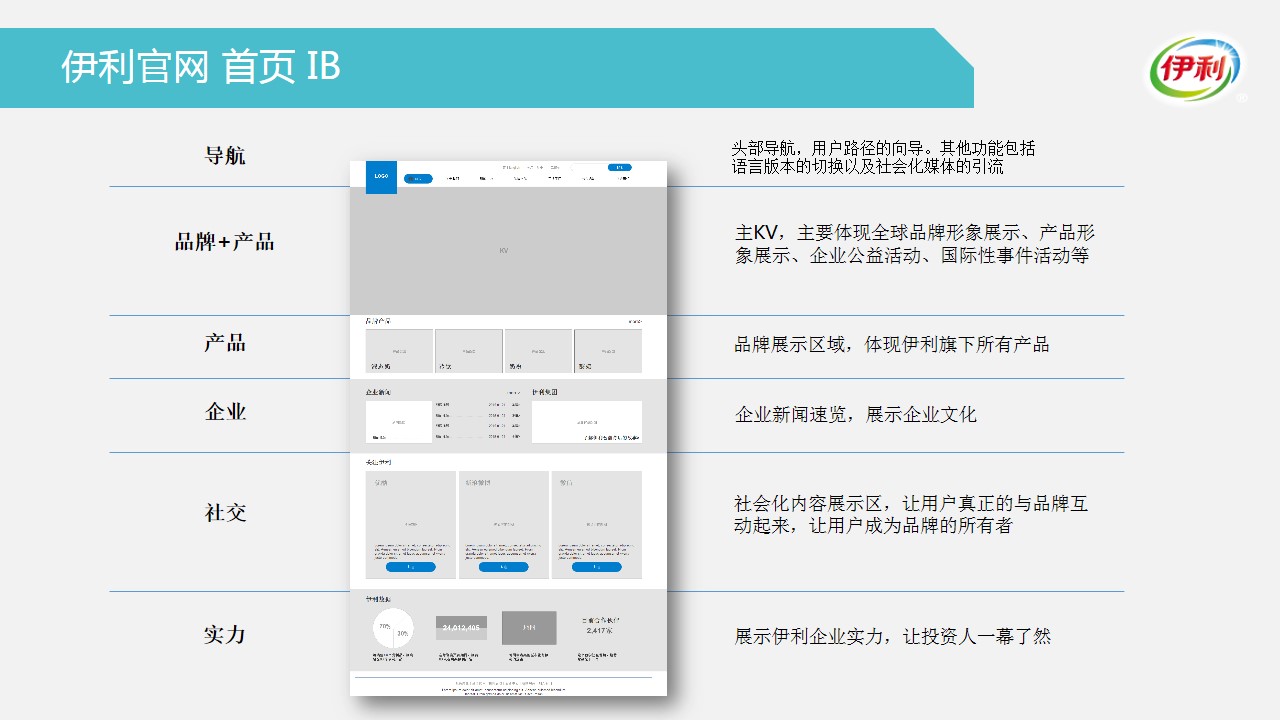Image resolution: width=1280 pixels, height=720 pixels.
Task: Click the blue LOGO box in wireframe
Action: [x=381, y=177]
